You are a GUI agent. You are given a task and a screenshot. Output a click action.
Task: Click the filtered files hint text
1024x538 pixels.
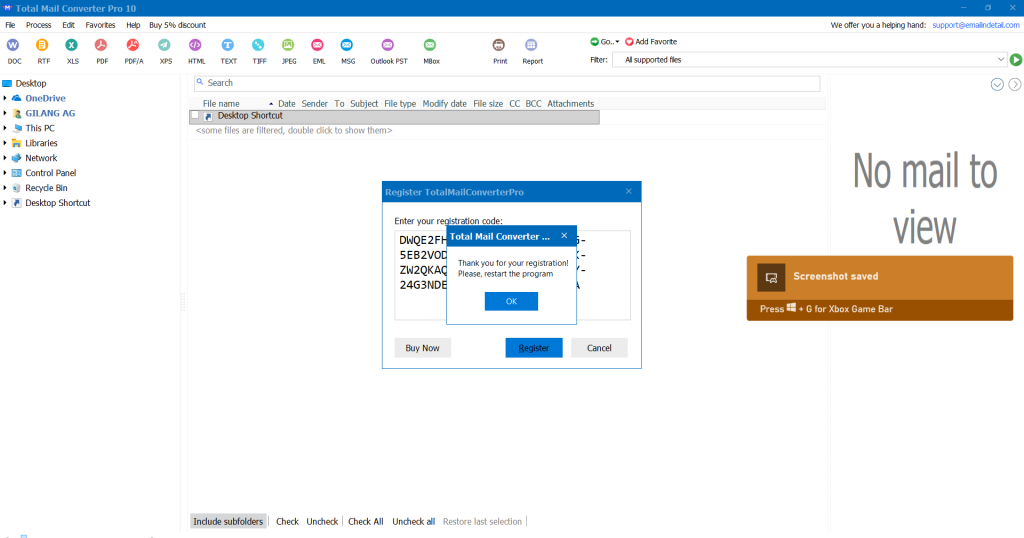294,130
